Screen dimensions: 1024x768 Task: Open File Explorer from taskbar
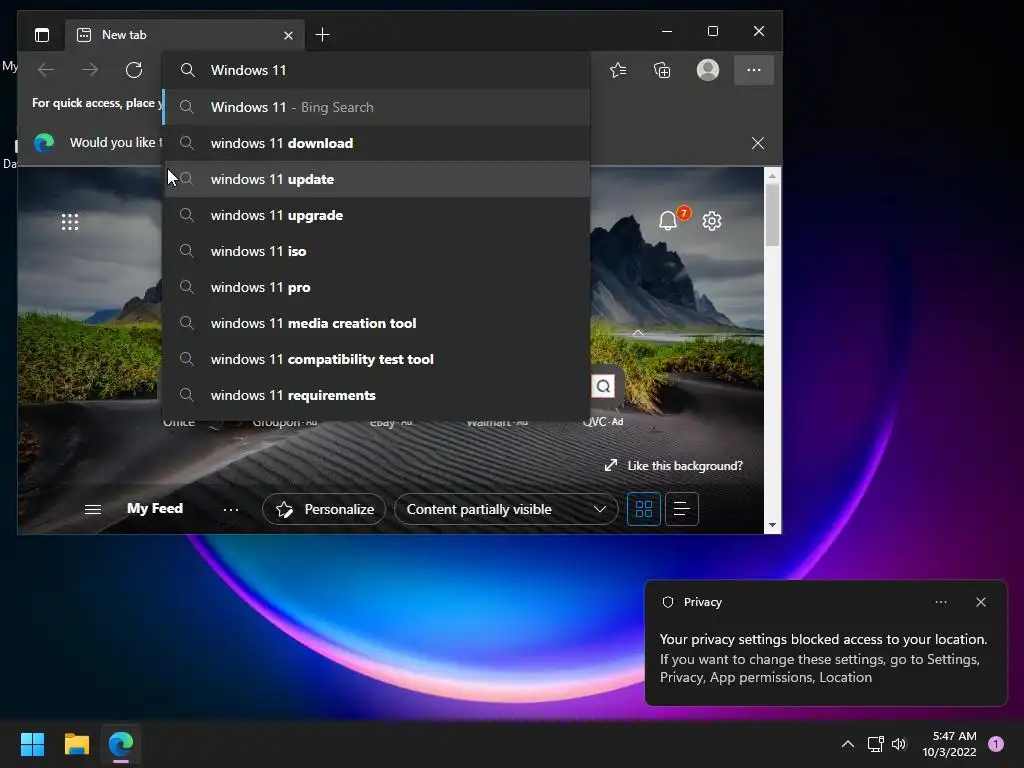tap(76, 744)
